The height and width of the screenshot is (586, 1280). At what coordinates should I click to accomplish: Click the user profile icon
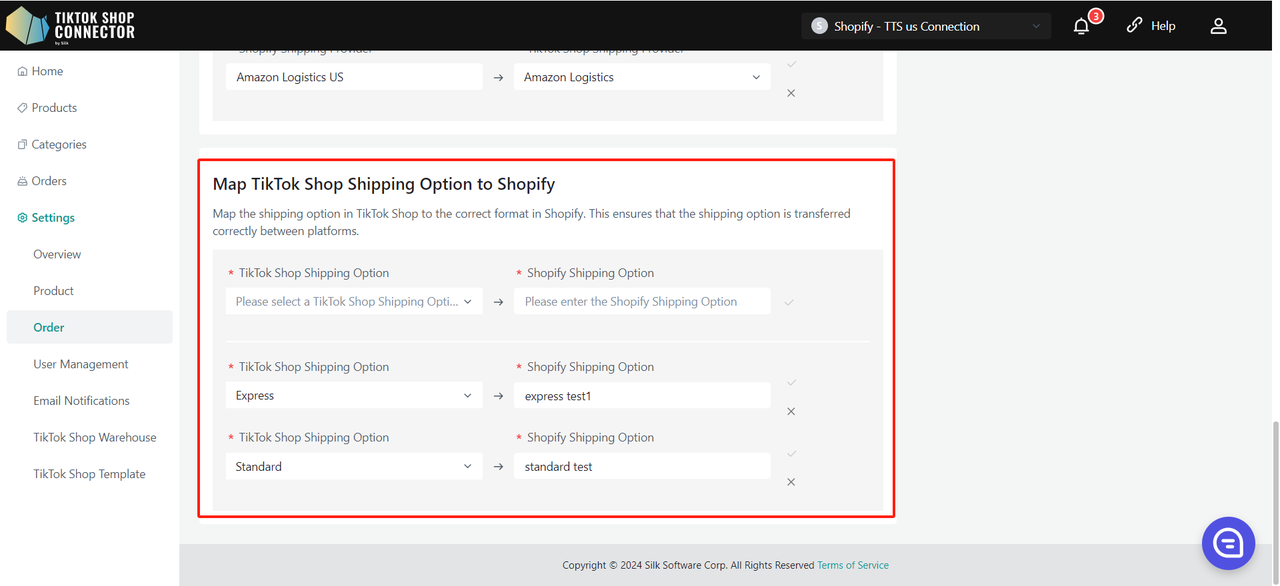[x=1218, y=27]
